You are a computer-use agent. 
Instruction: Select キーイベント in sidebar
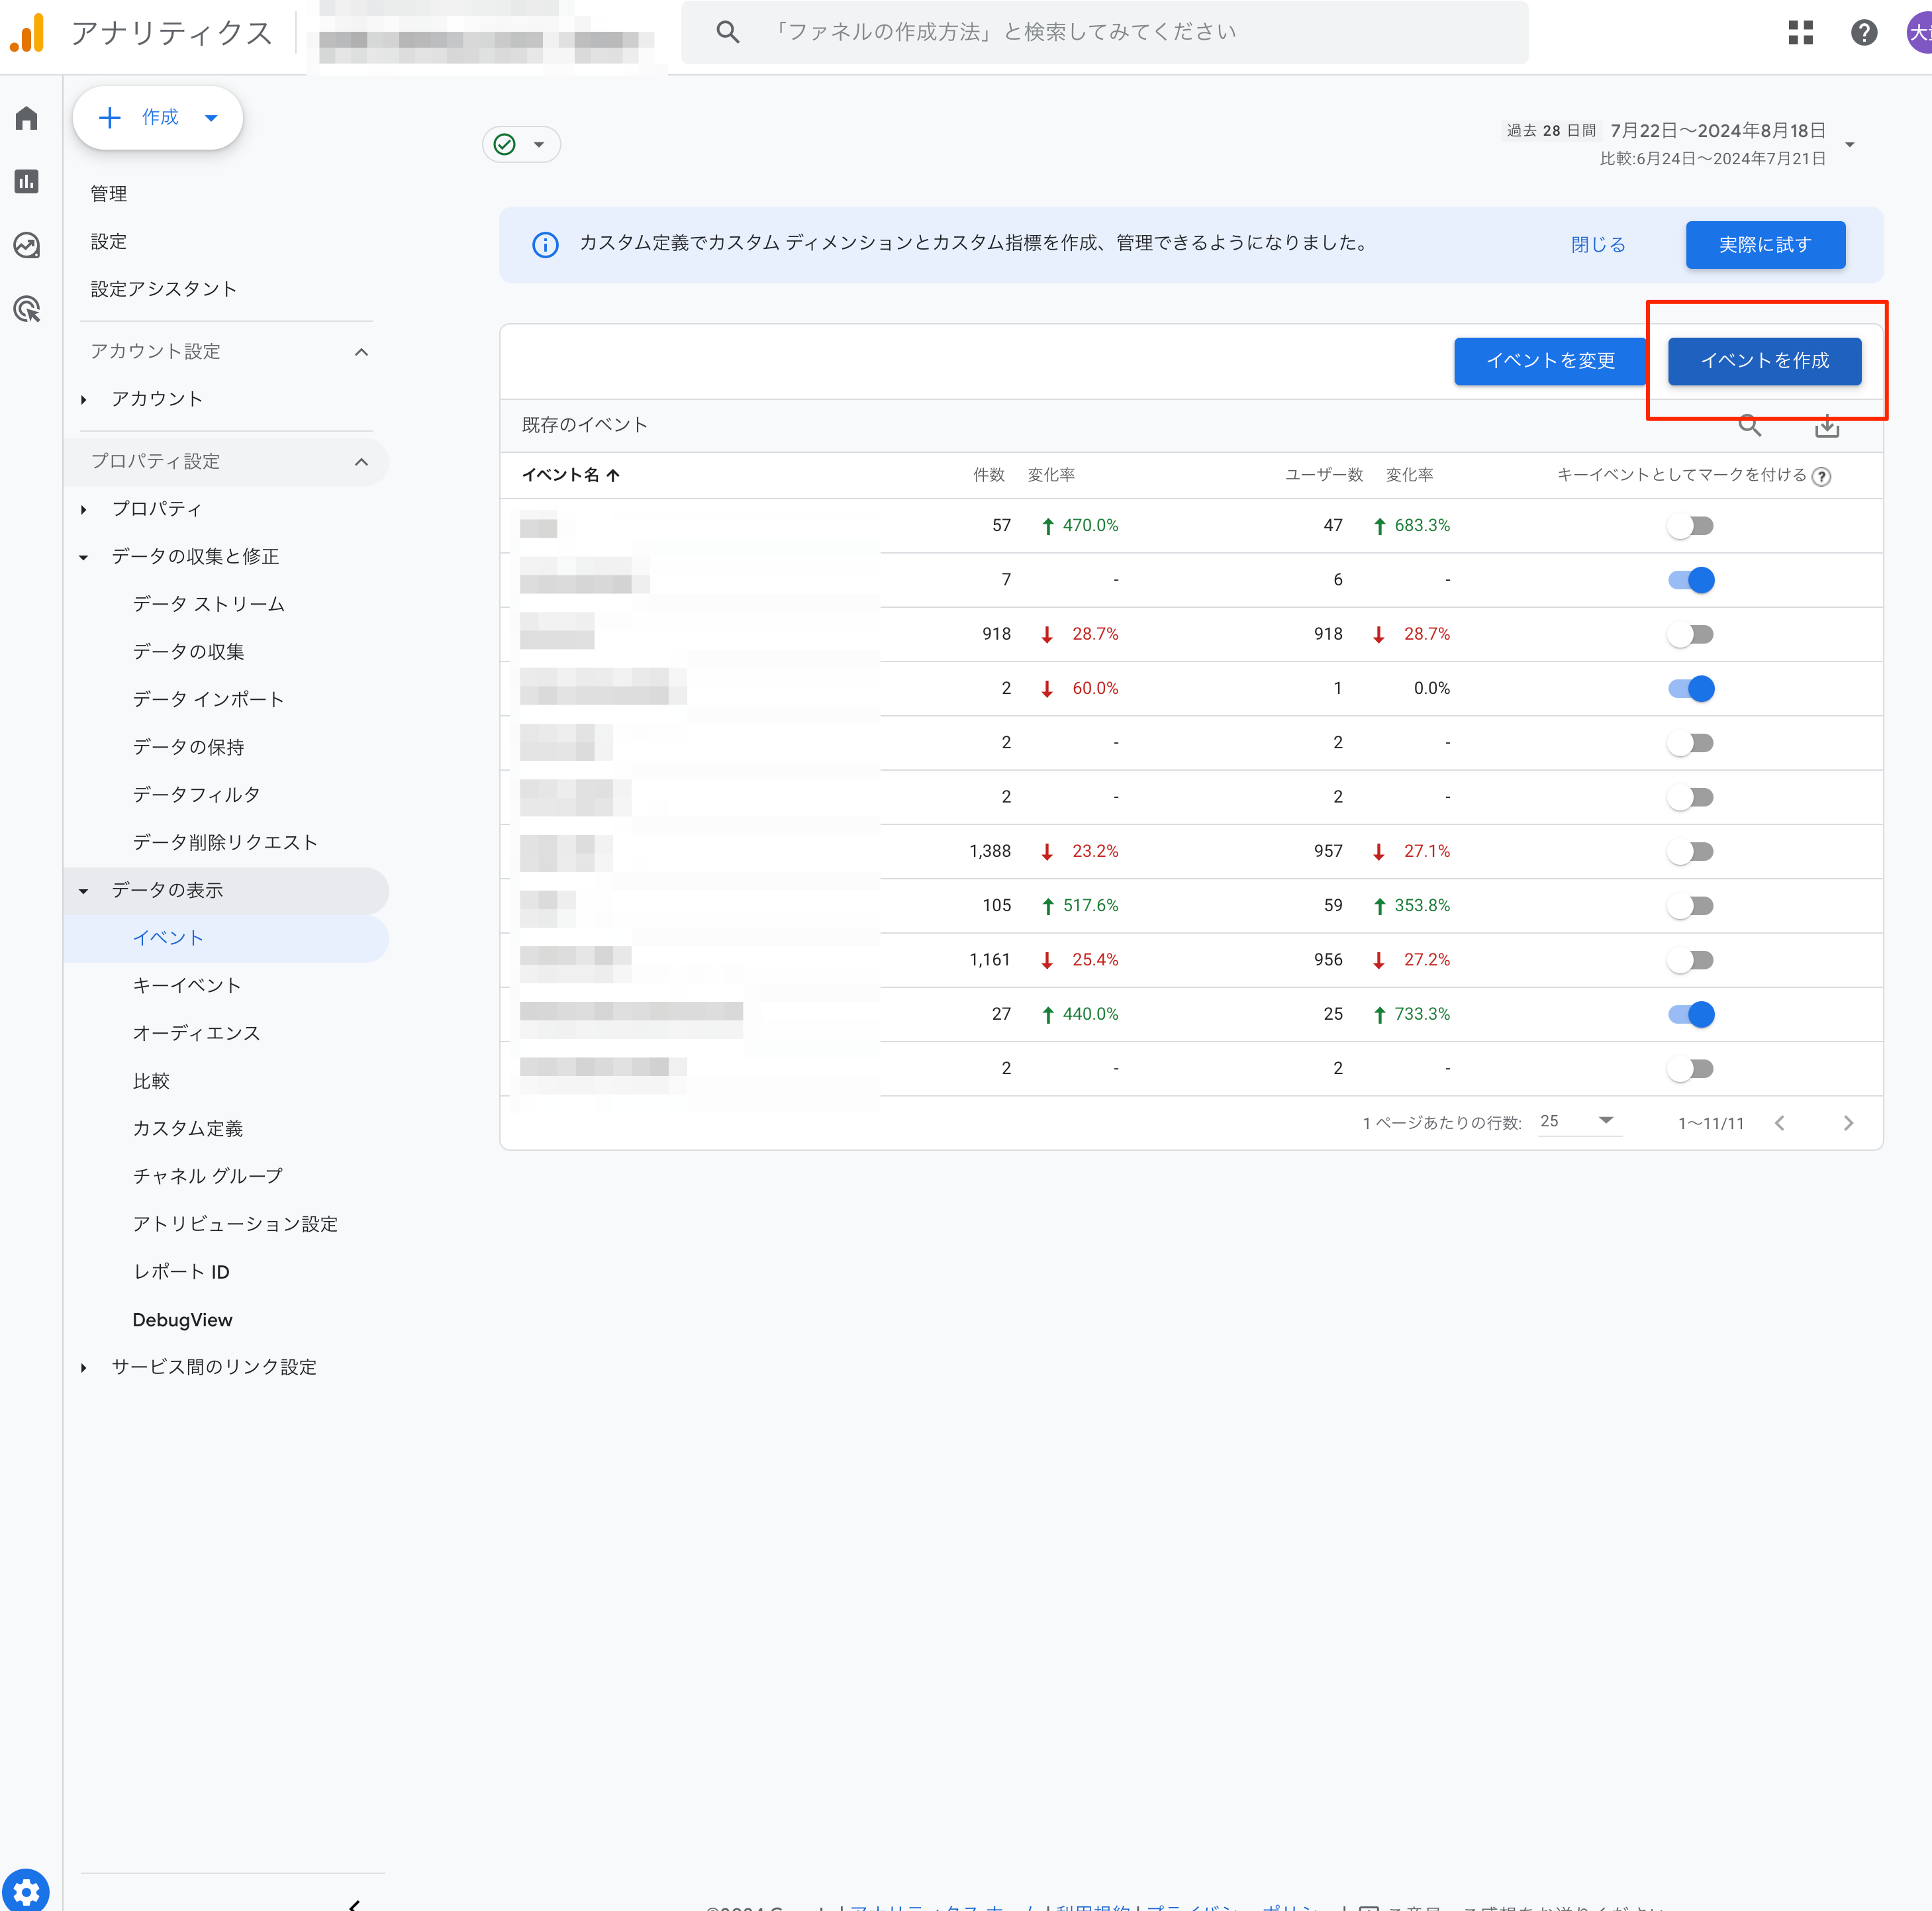[x=186, y=985]
